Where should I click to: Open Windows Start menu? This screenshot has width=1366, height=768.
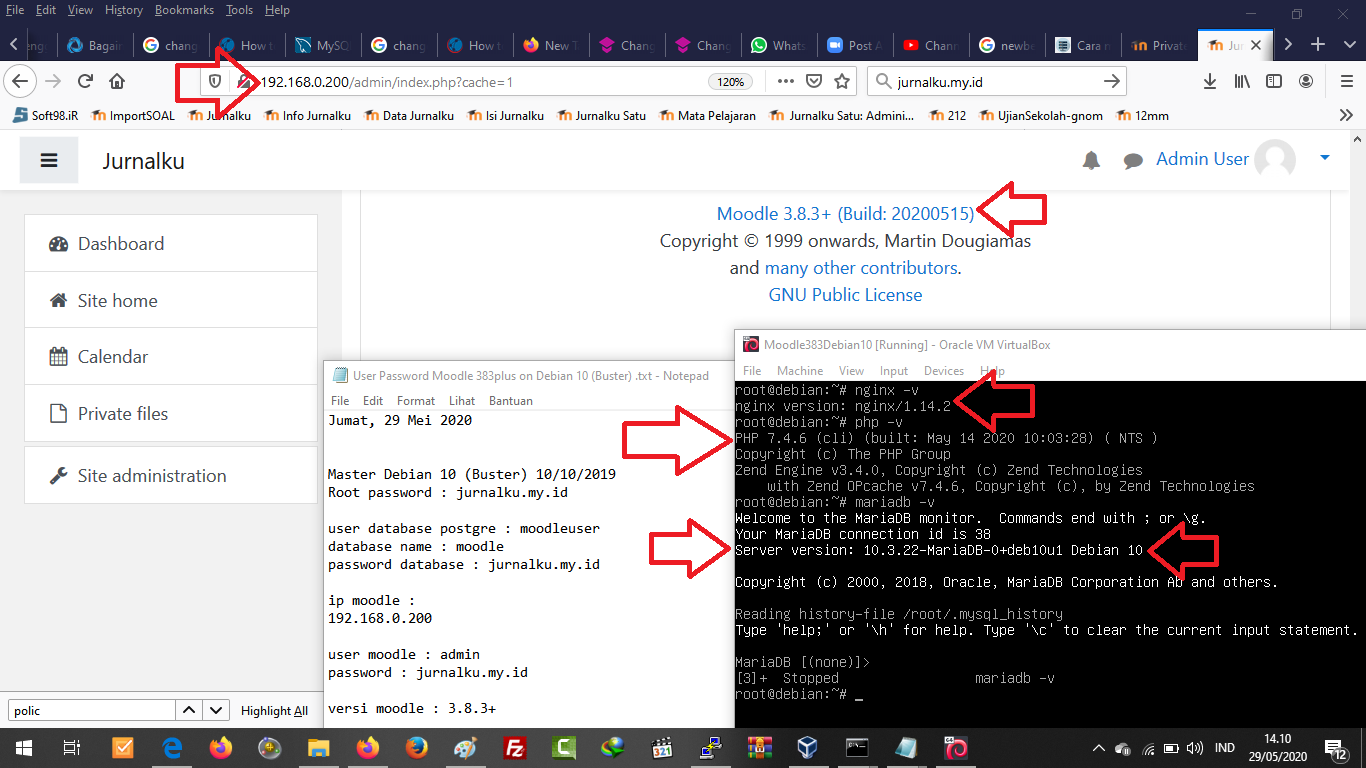[x=24, y=747]
